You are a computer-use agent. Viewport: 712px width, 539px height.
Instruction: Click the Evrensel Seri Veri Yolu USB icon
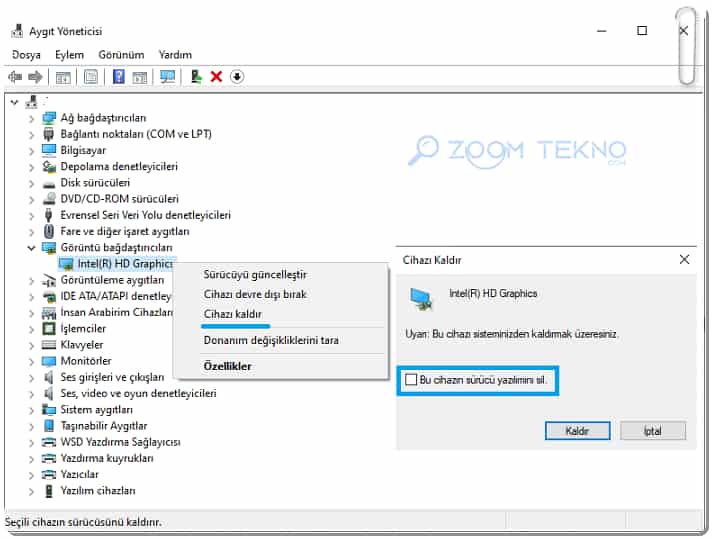(x=49, y=215)
